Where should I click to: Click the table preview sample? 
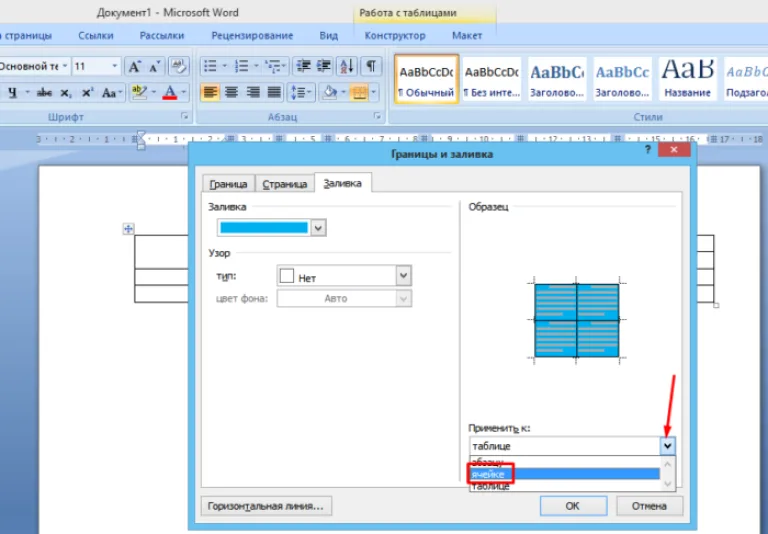tap(576, 320)
